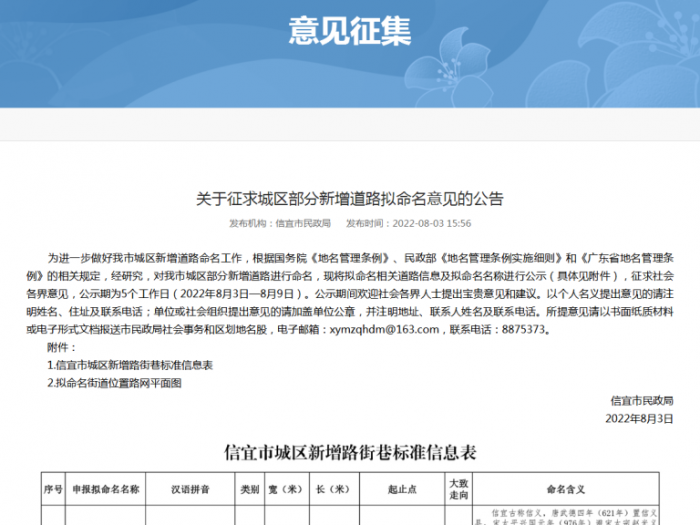Image resolution: width=700 pixels, height=525 pixels.
Task: Open attachment 2.拟命名街道位置路网平面图
Action: point(114,383)
